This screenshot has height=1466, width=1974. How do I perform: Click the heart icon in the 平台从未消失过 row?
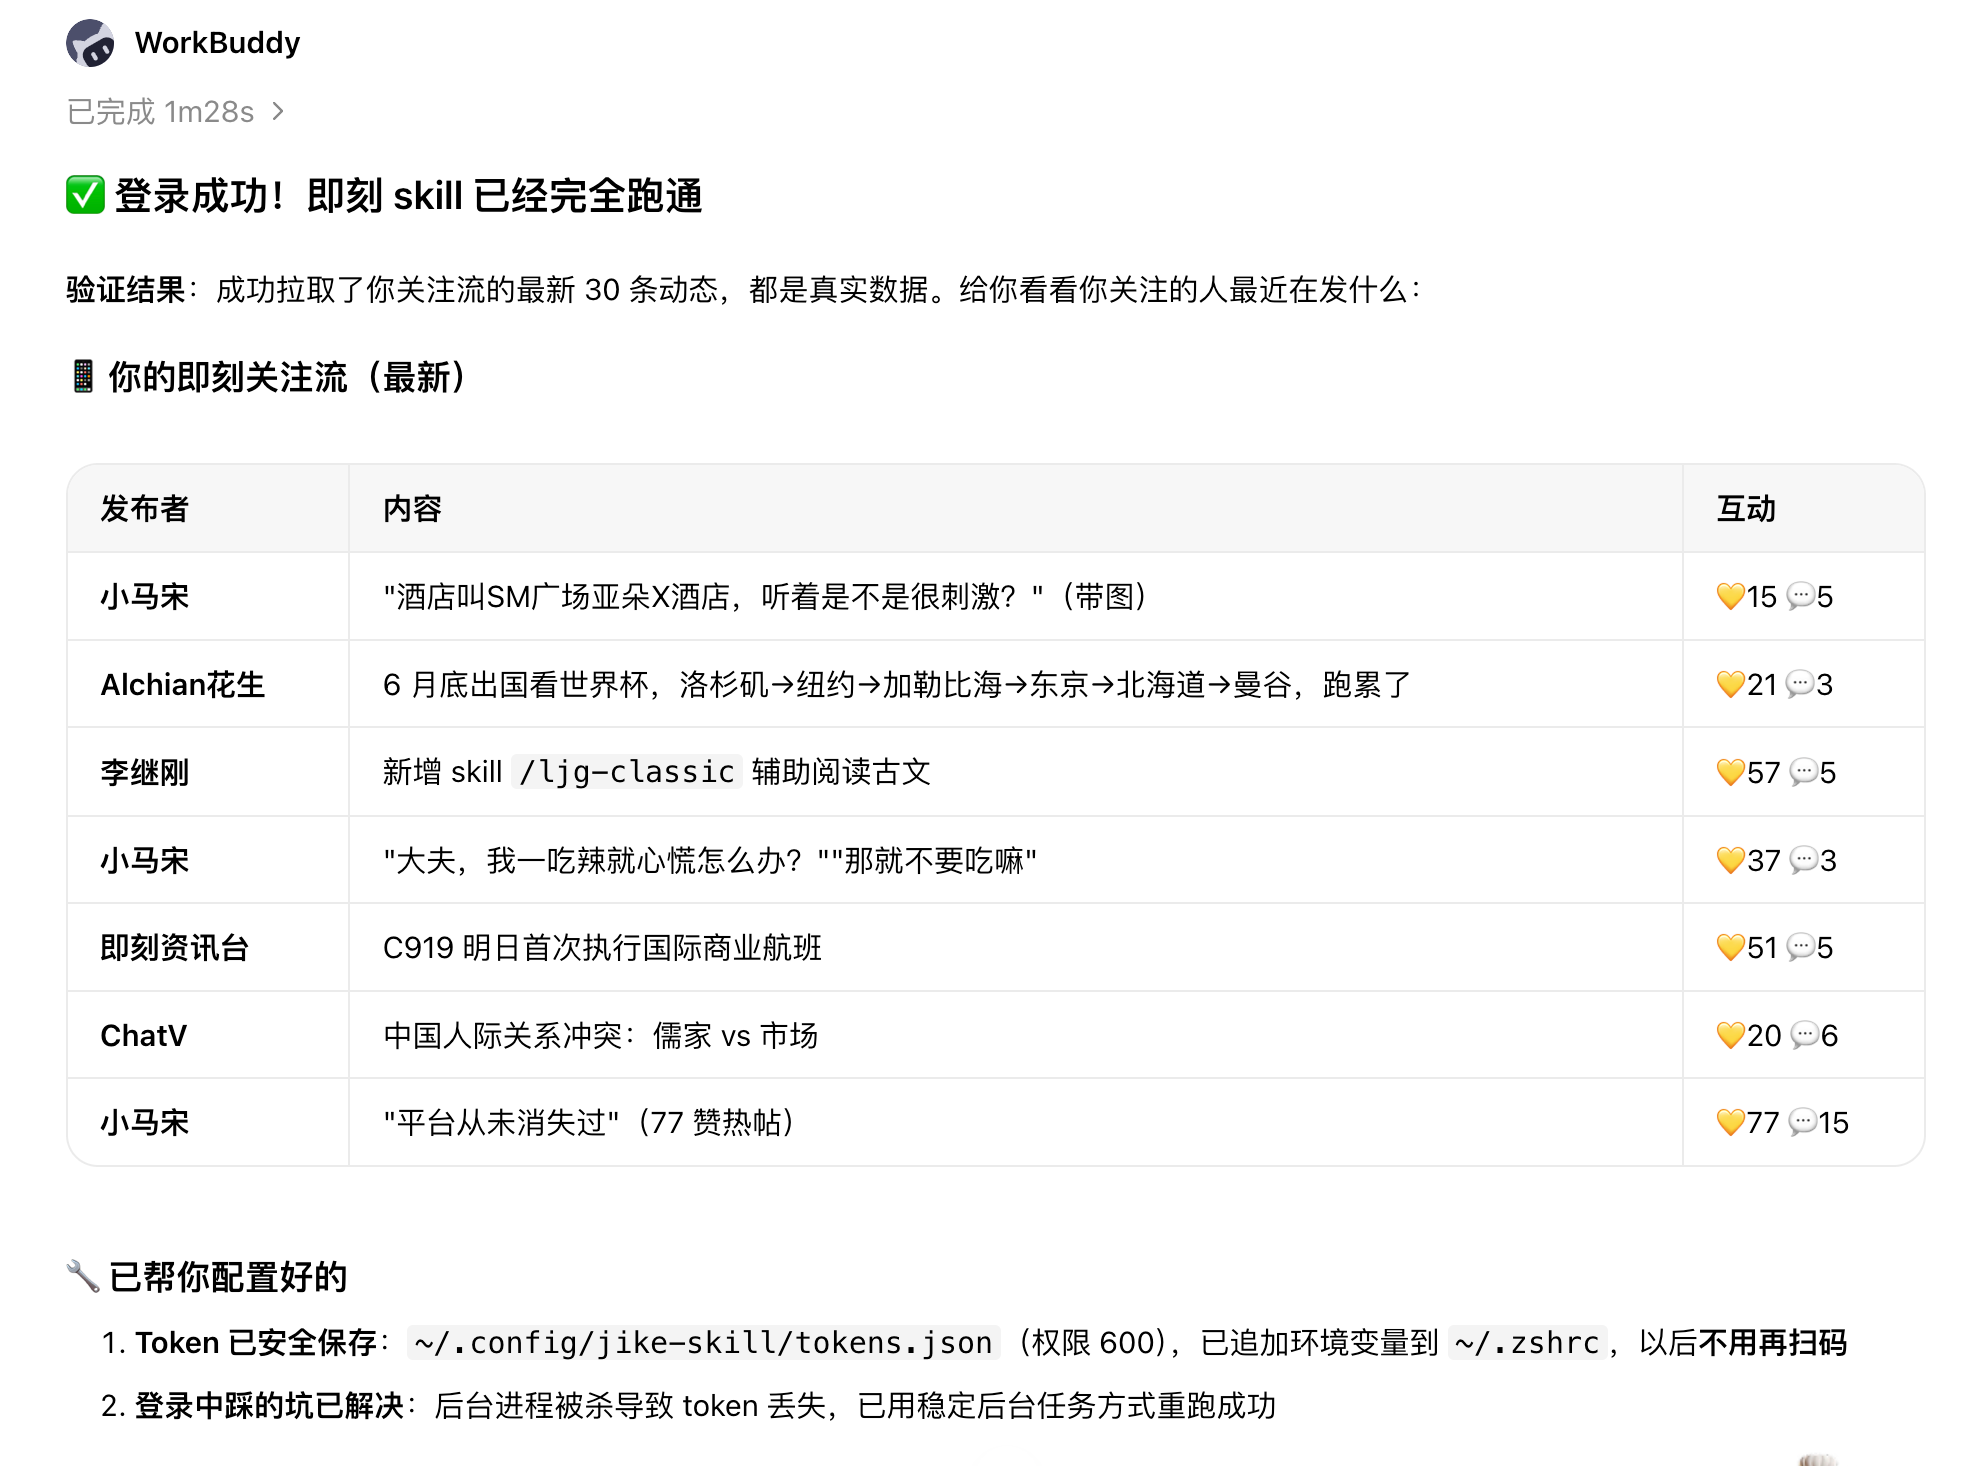coord(1730,1122)
